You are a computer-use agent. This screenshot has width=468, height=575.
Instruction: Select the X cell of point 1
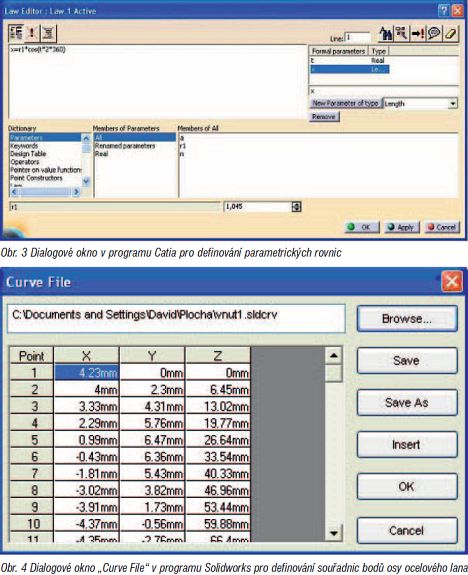tap(87, 373)
